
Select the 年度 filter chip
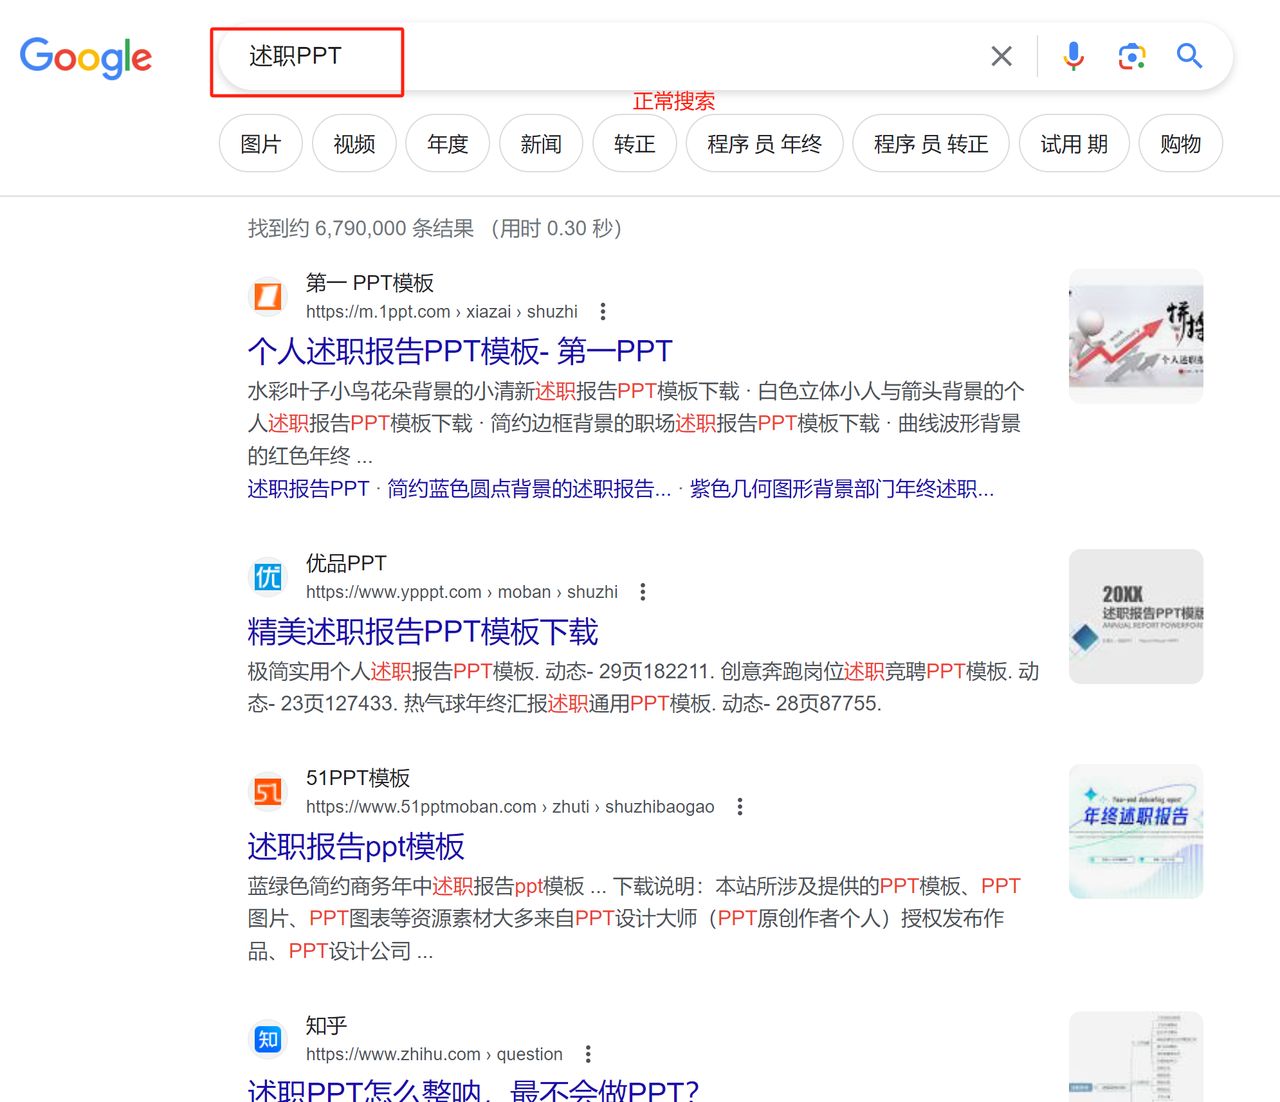[448, 144]
